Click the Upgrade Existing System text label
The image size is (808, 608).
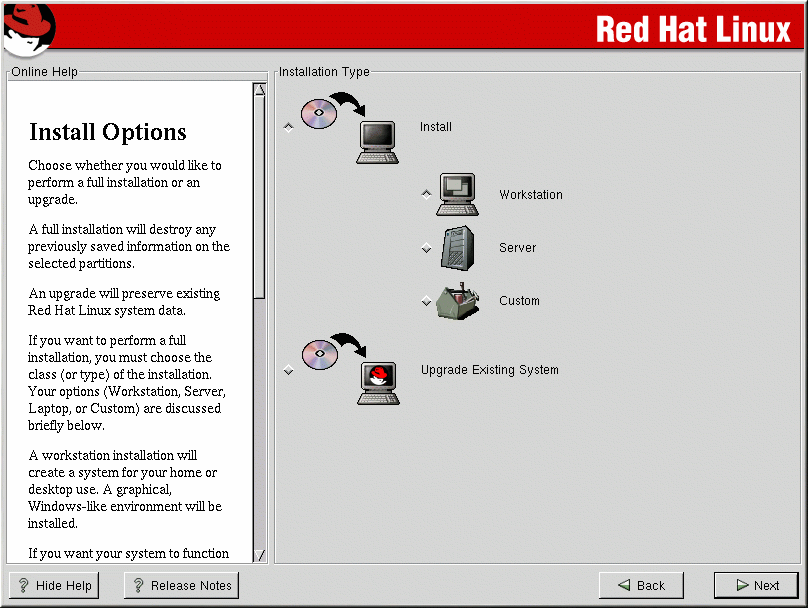489,370
